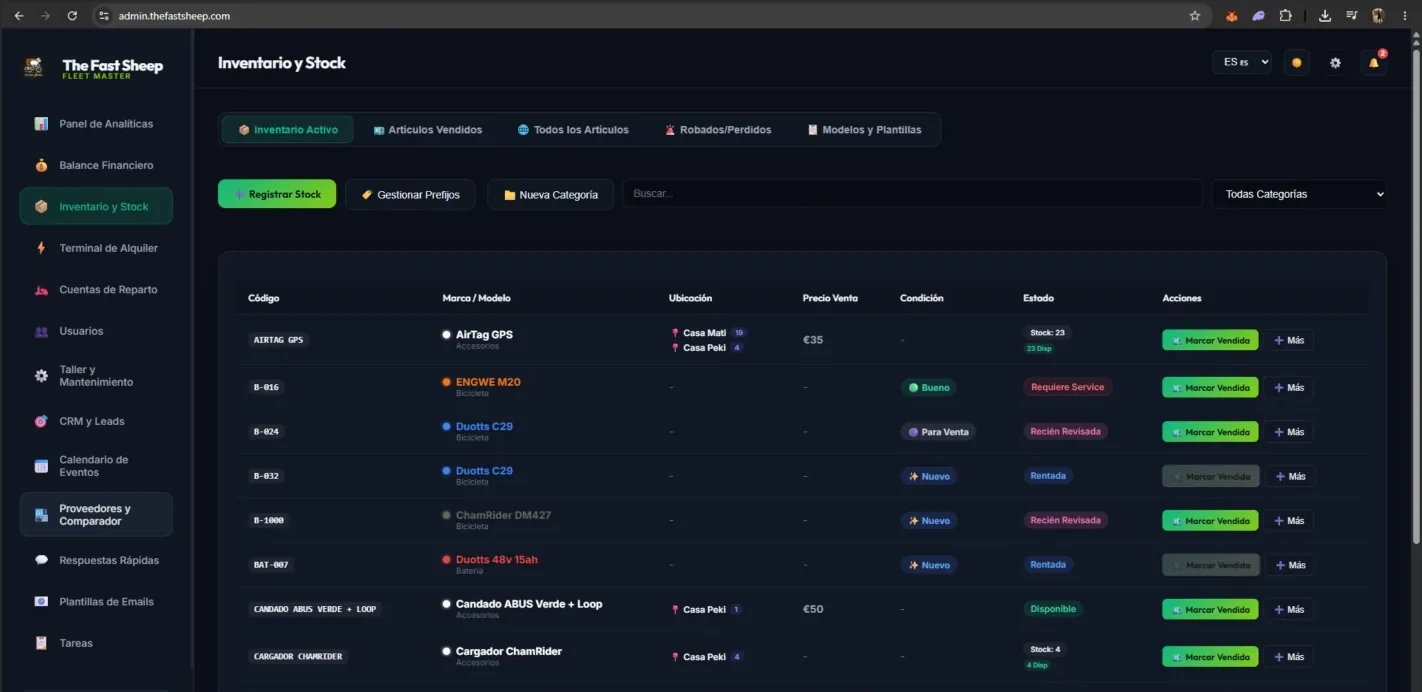
Task: Open Terminal de Alquiler from sidebar
Action: pyautogui.click(x=96, y=248)
